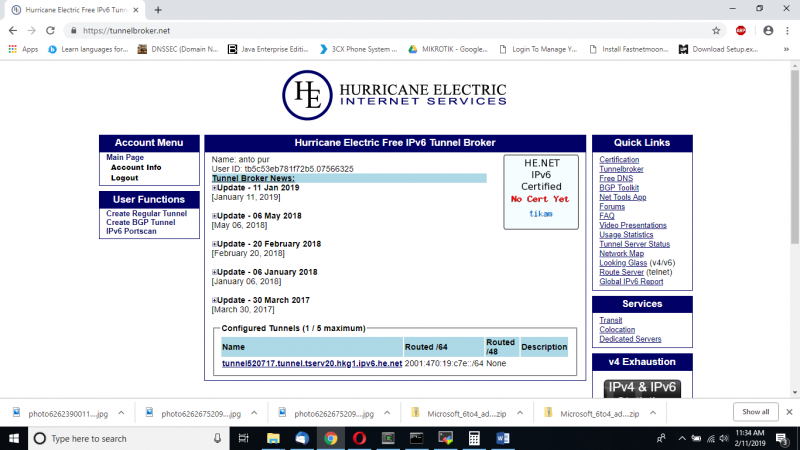Viewport: 800px width, 450px height.
Task: Go back with the browser back arrow
Action: [x=13, y=31]
